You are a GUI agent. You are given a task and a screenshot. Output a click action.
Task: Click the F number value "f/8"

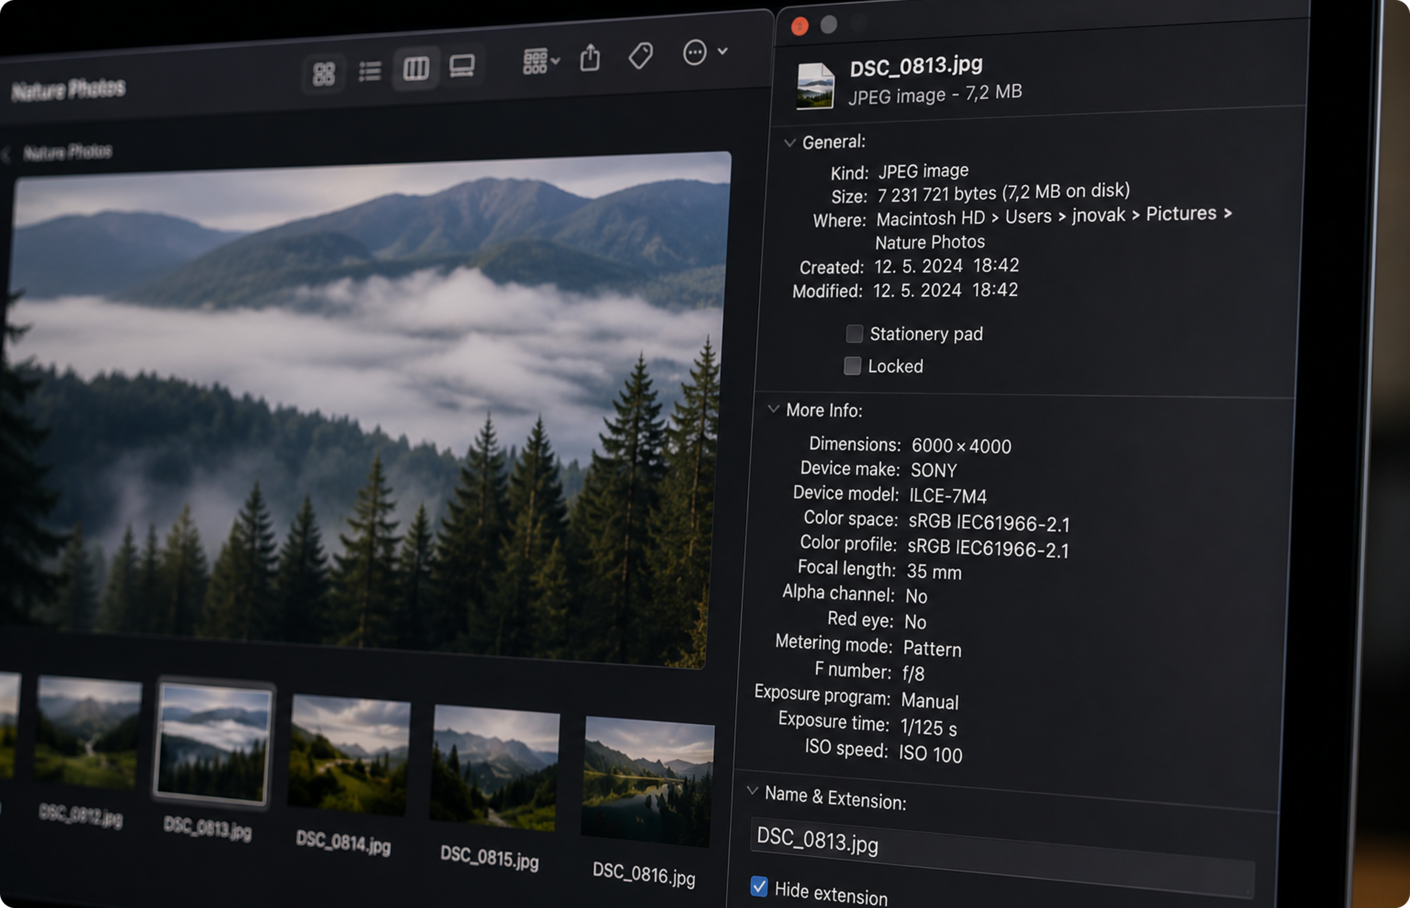(913, 674)
